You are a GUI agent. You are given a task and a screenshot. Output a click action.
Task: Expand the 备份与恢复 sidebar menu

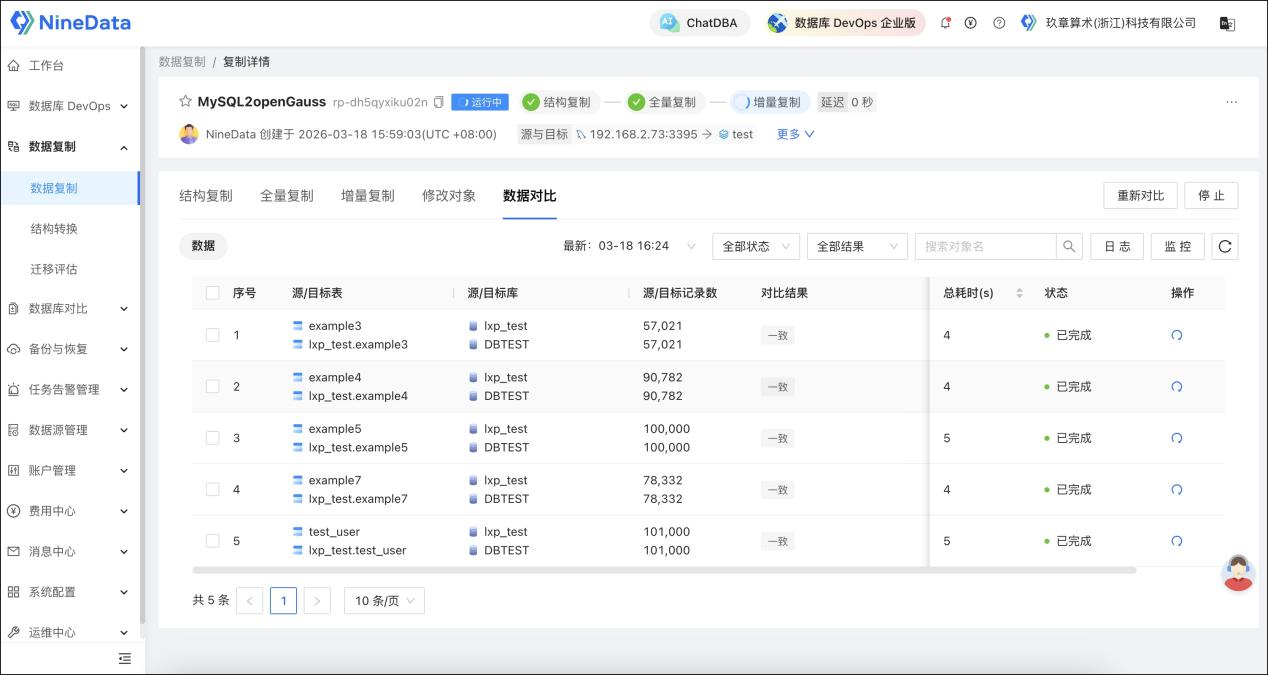pos(70,349)
